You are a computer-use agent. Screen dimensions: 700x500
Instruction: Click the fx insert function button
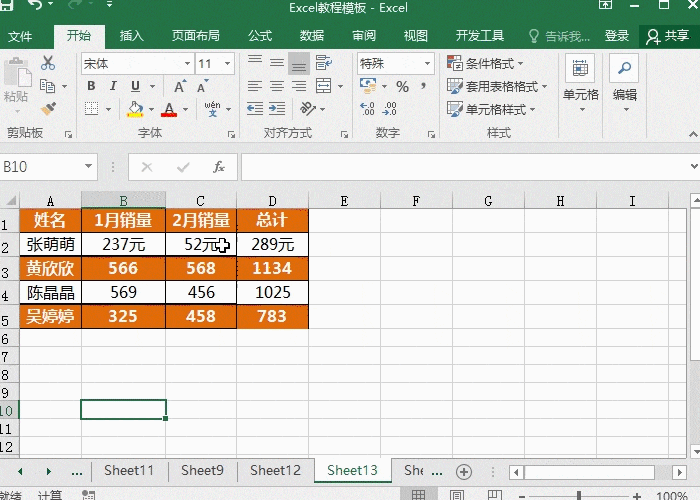click(x=218, y=167)
